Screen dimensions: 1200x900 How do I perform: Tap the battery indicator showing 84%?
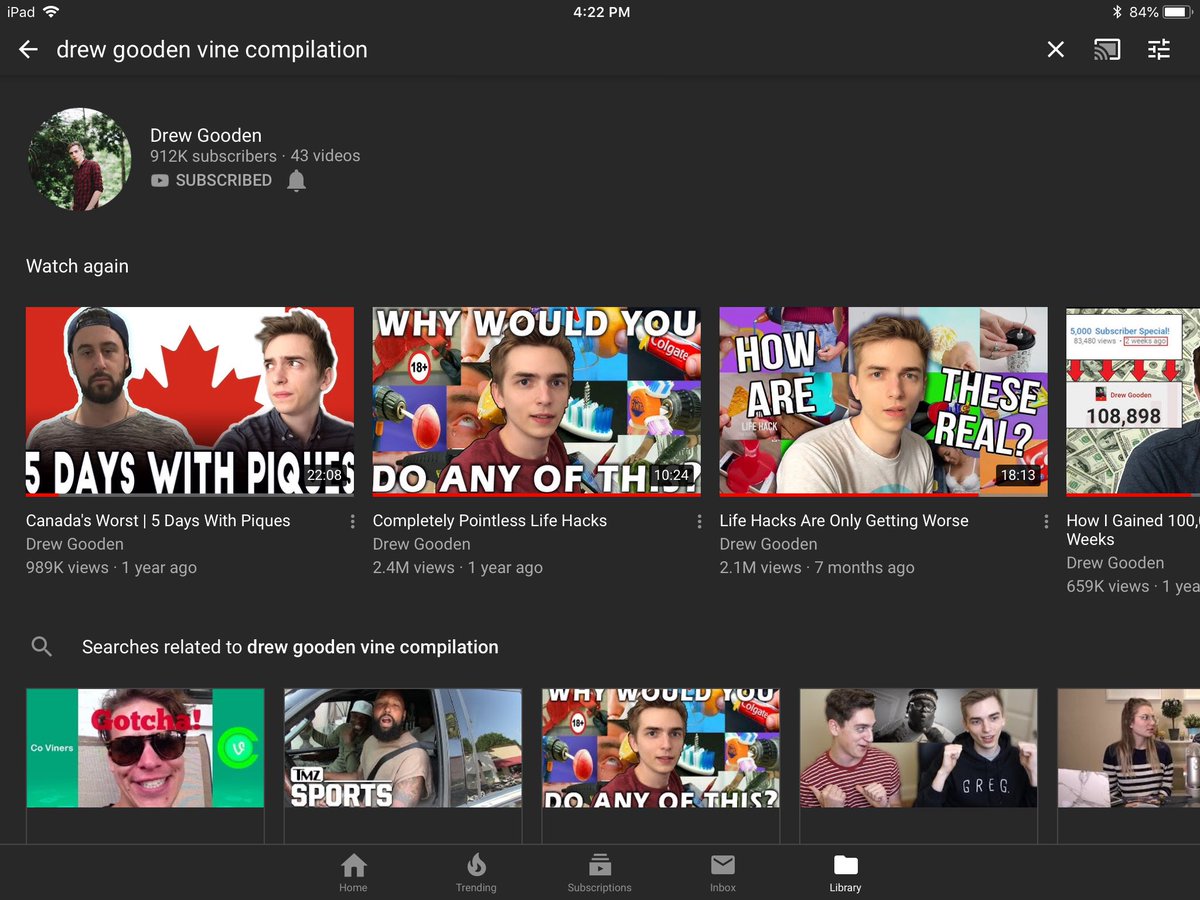click(1162, 12)
